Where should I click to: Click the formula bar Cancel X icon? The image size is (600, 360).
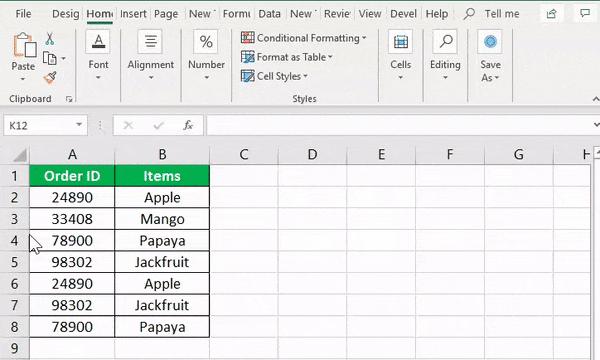tap(128, 125)
